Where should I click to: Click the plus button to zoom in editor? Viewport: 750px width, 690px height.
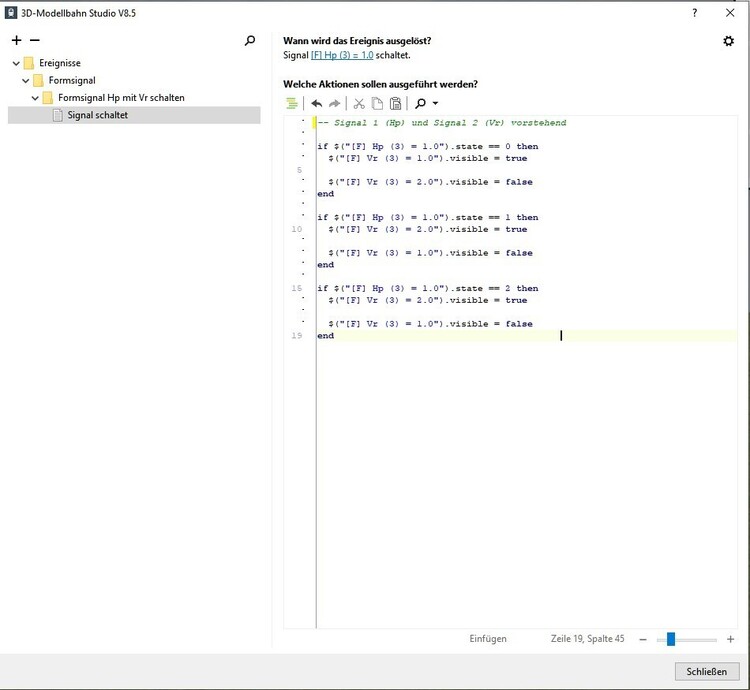pos(730,639)
